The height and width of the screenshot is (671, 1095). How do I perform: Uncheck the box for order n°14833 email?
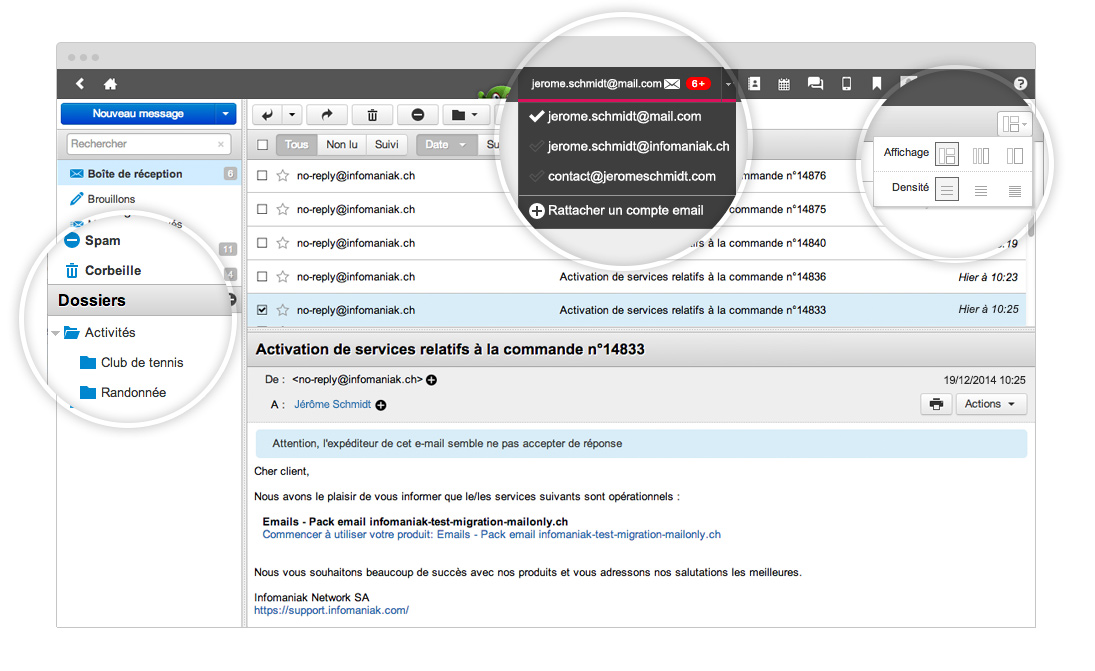pyautogui.click(x=262, y=309)
